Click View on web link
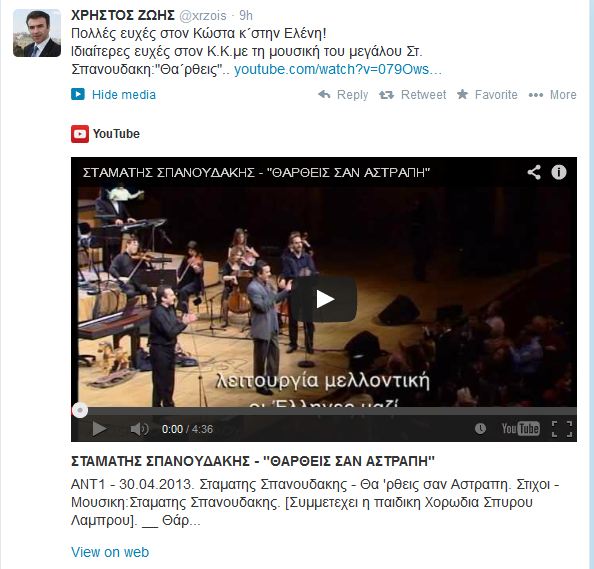The width and height of the screenshot is (594, 569). [110, 552]
